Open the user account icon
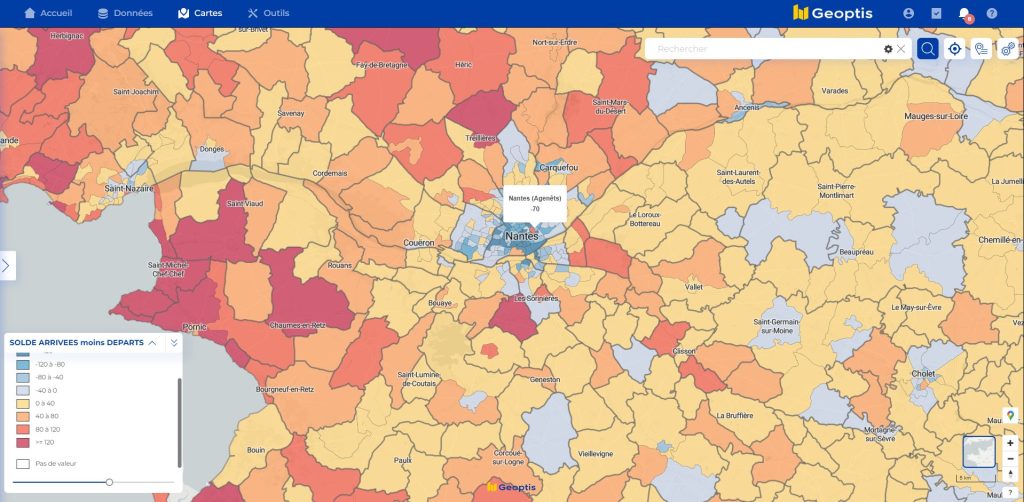 click(909, 14)
